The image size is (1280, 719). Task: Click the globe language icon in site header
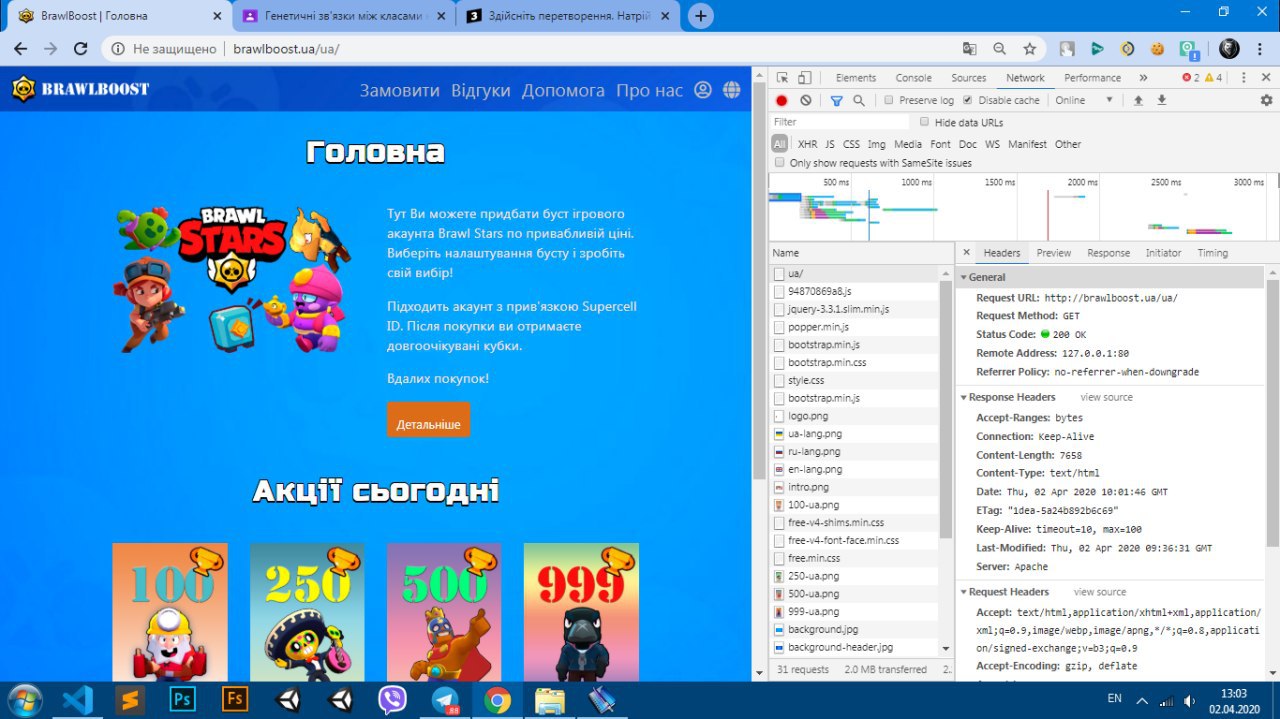click(x=732, y=90)
